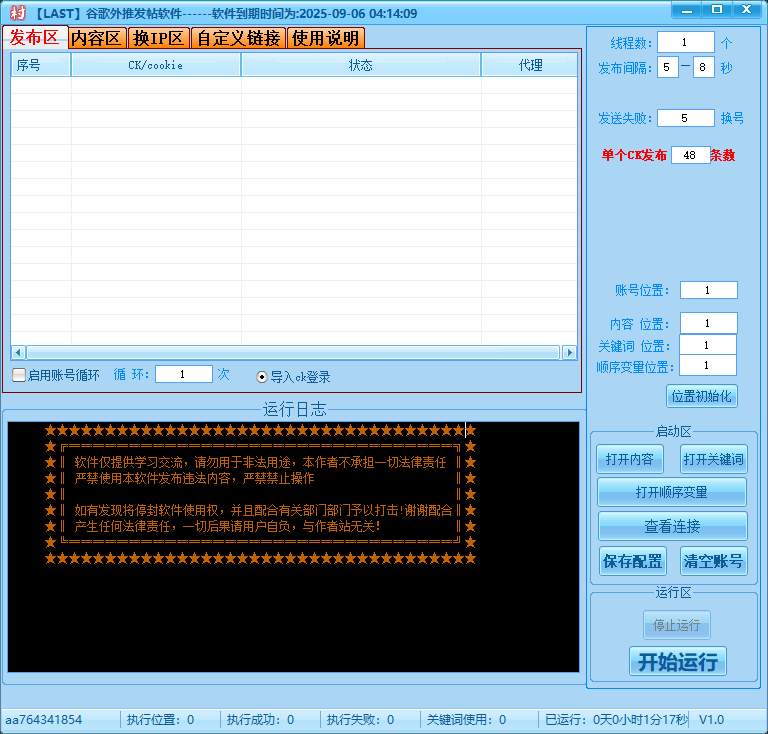768x734 pixels.
Task: Click inside the 运行日志 log text area
Action: [293, 547]
